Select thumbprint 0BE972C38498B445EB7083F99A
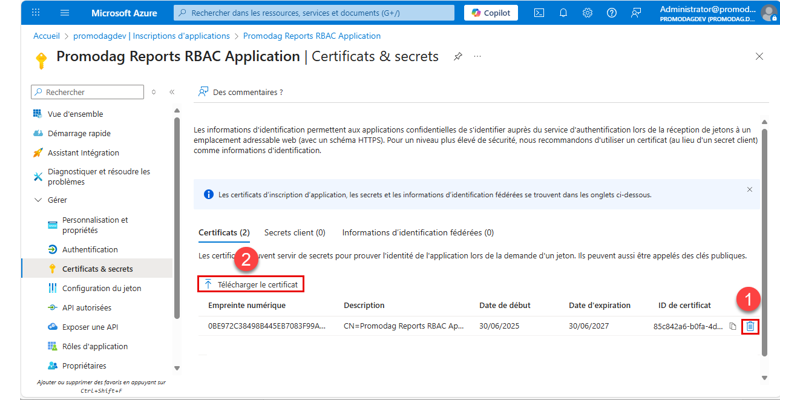This screenshot has height=400, width=800. pyautogui.click(x=267, y=327)
